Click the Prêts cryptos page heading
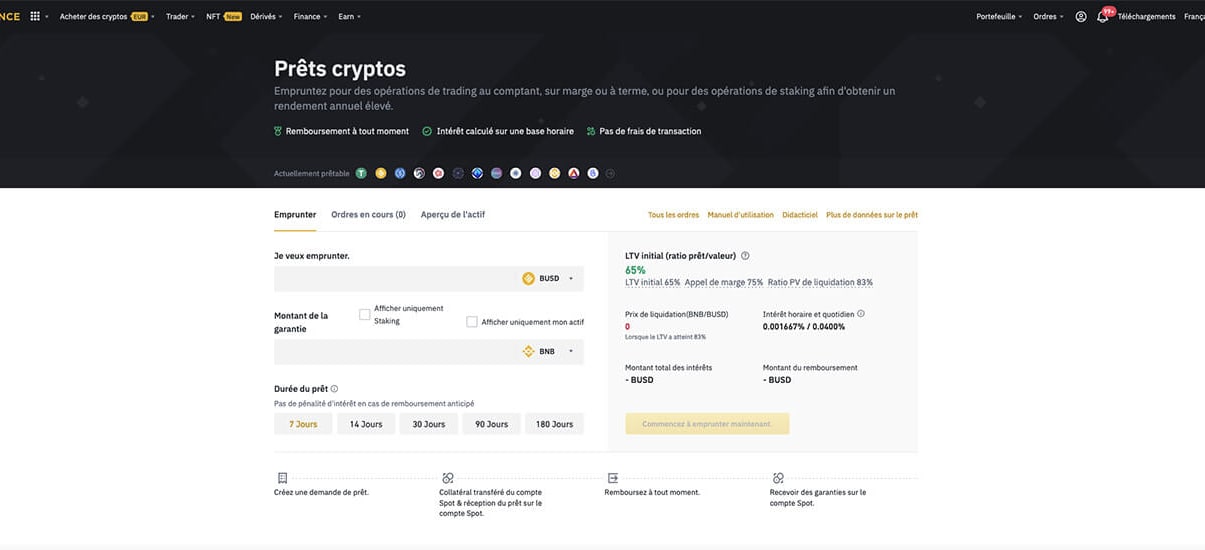1205x550 pixels. click(x=340, y=69)
